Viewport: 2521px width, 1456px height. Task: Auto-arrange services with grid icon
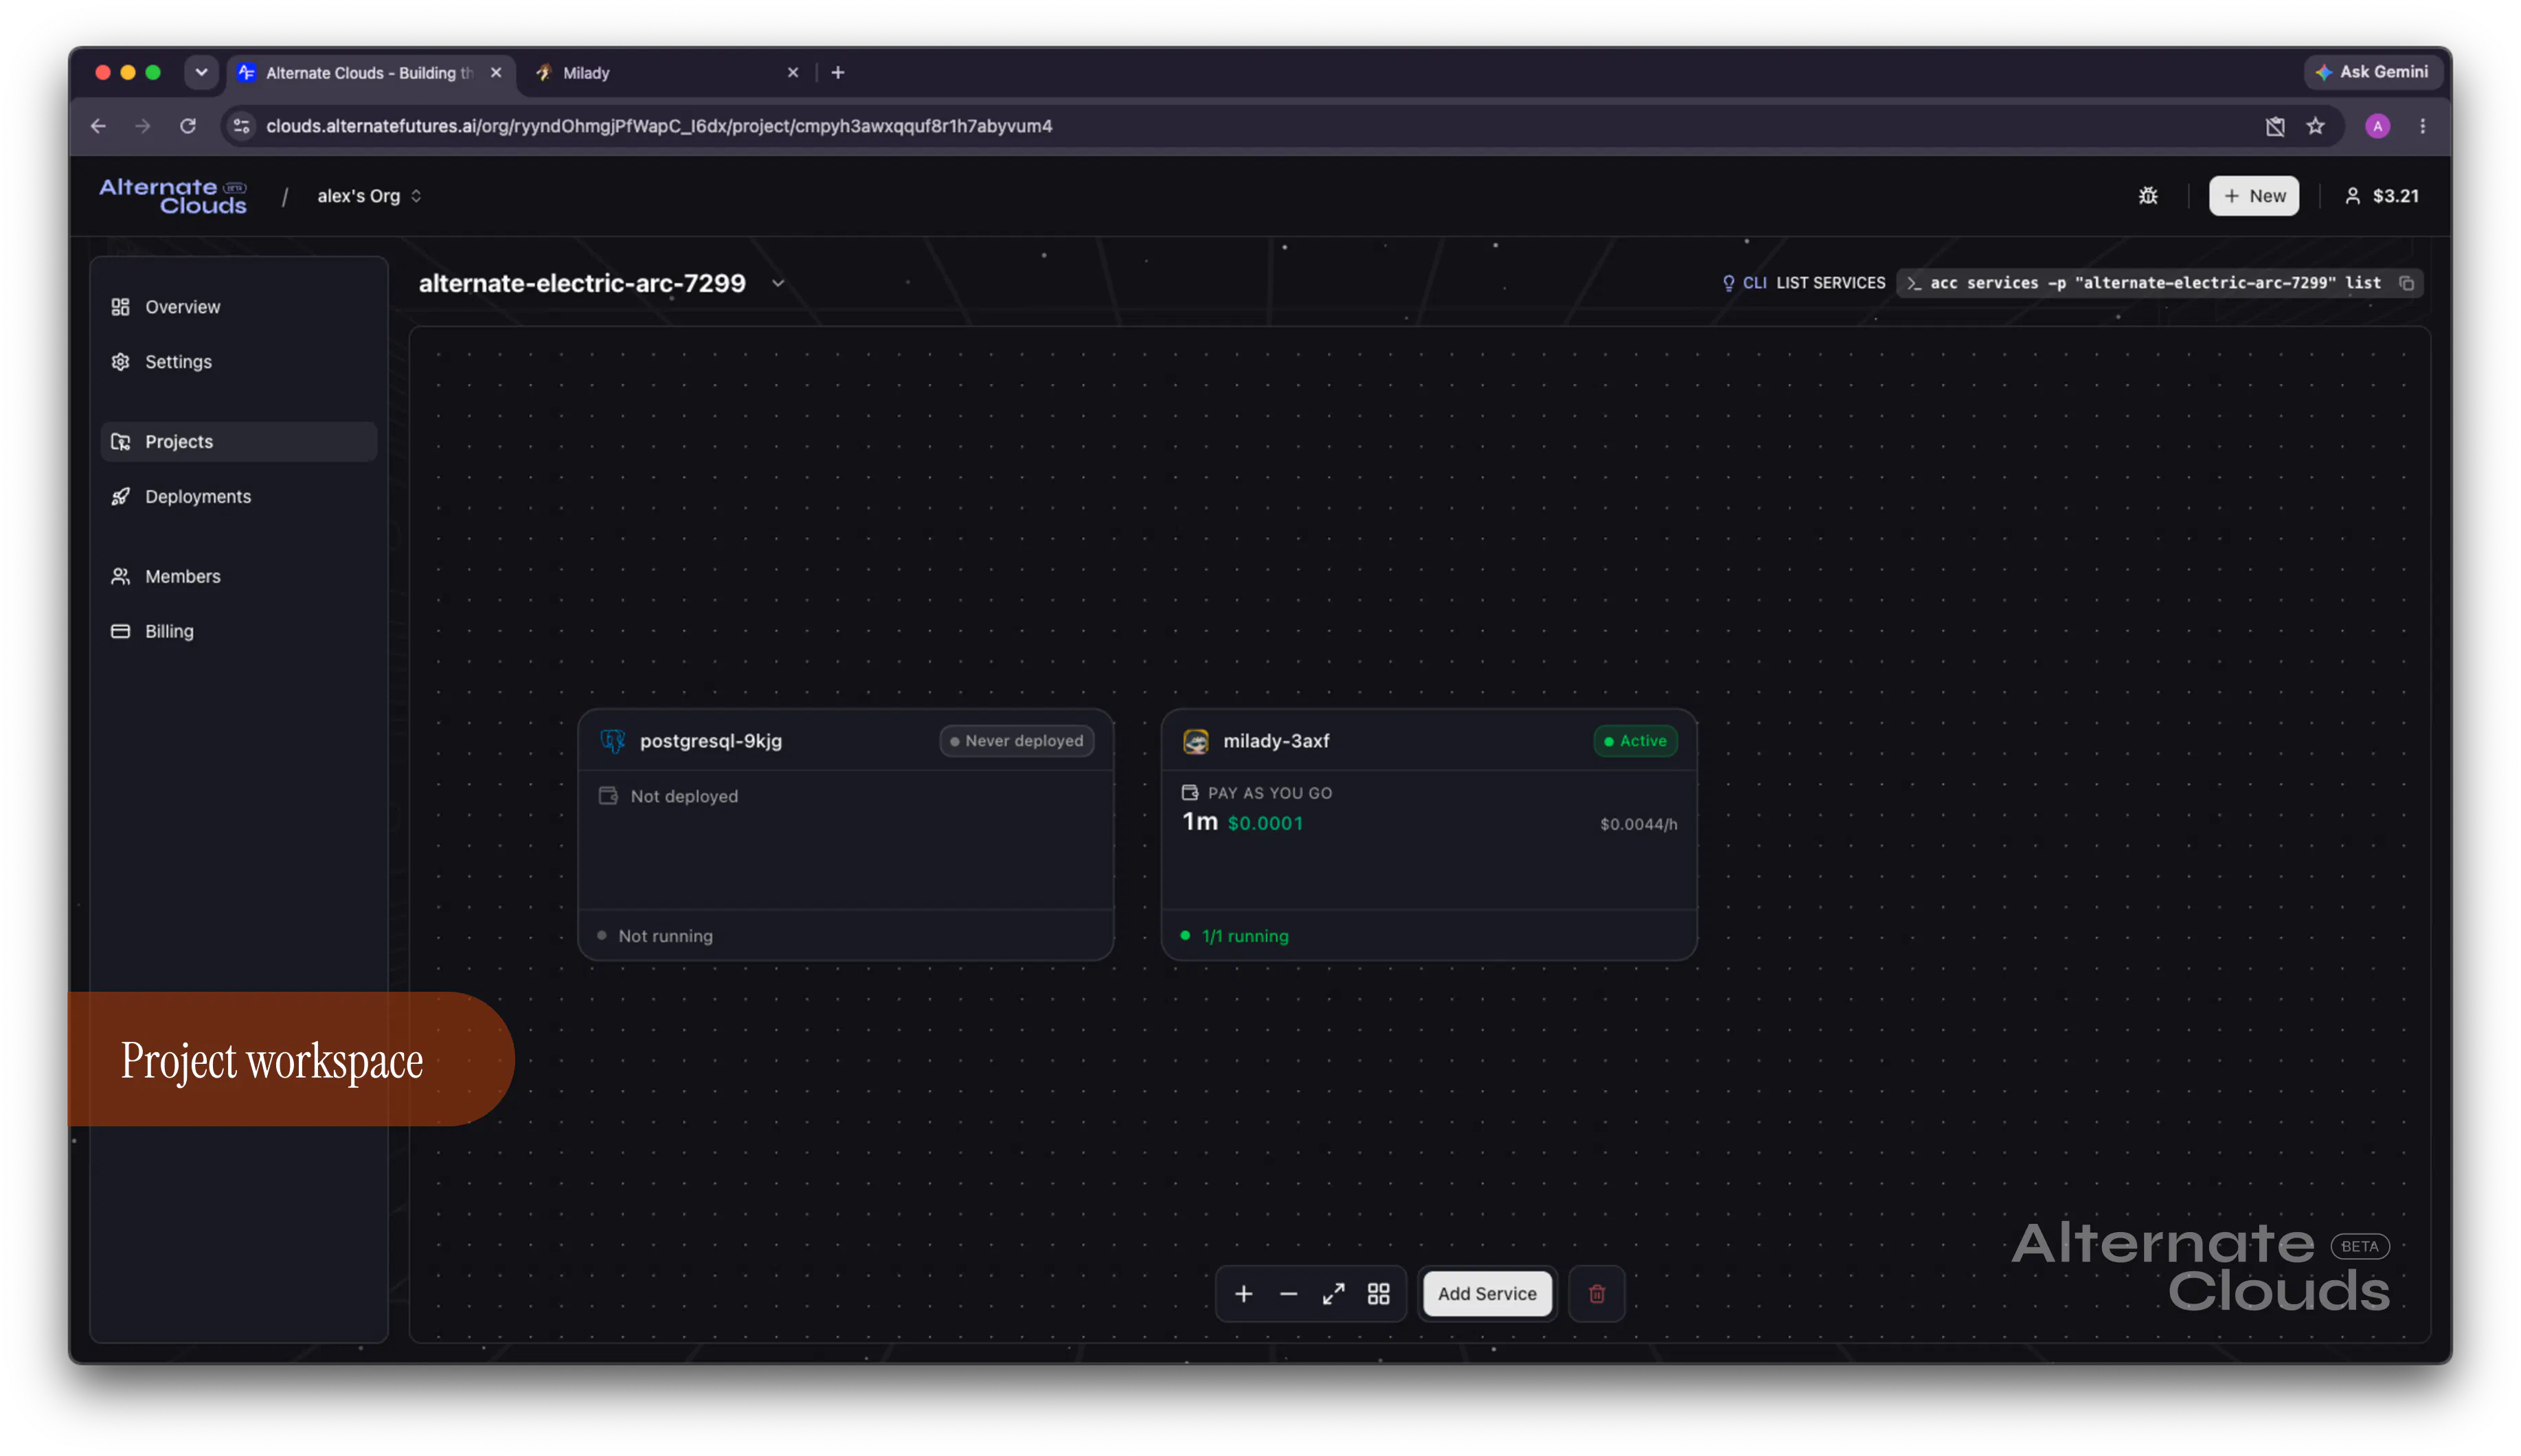1378,1294
